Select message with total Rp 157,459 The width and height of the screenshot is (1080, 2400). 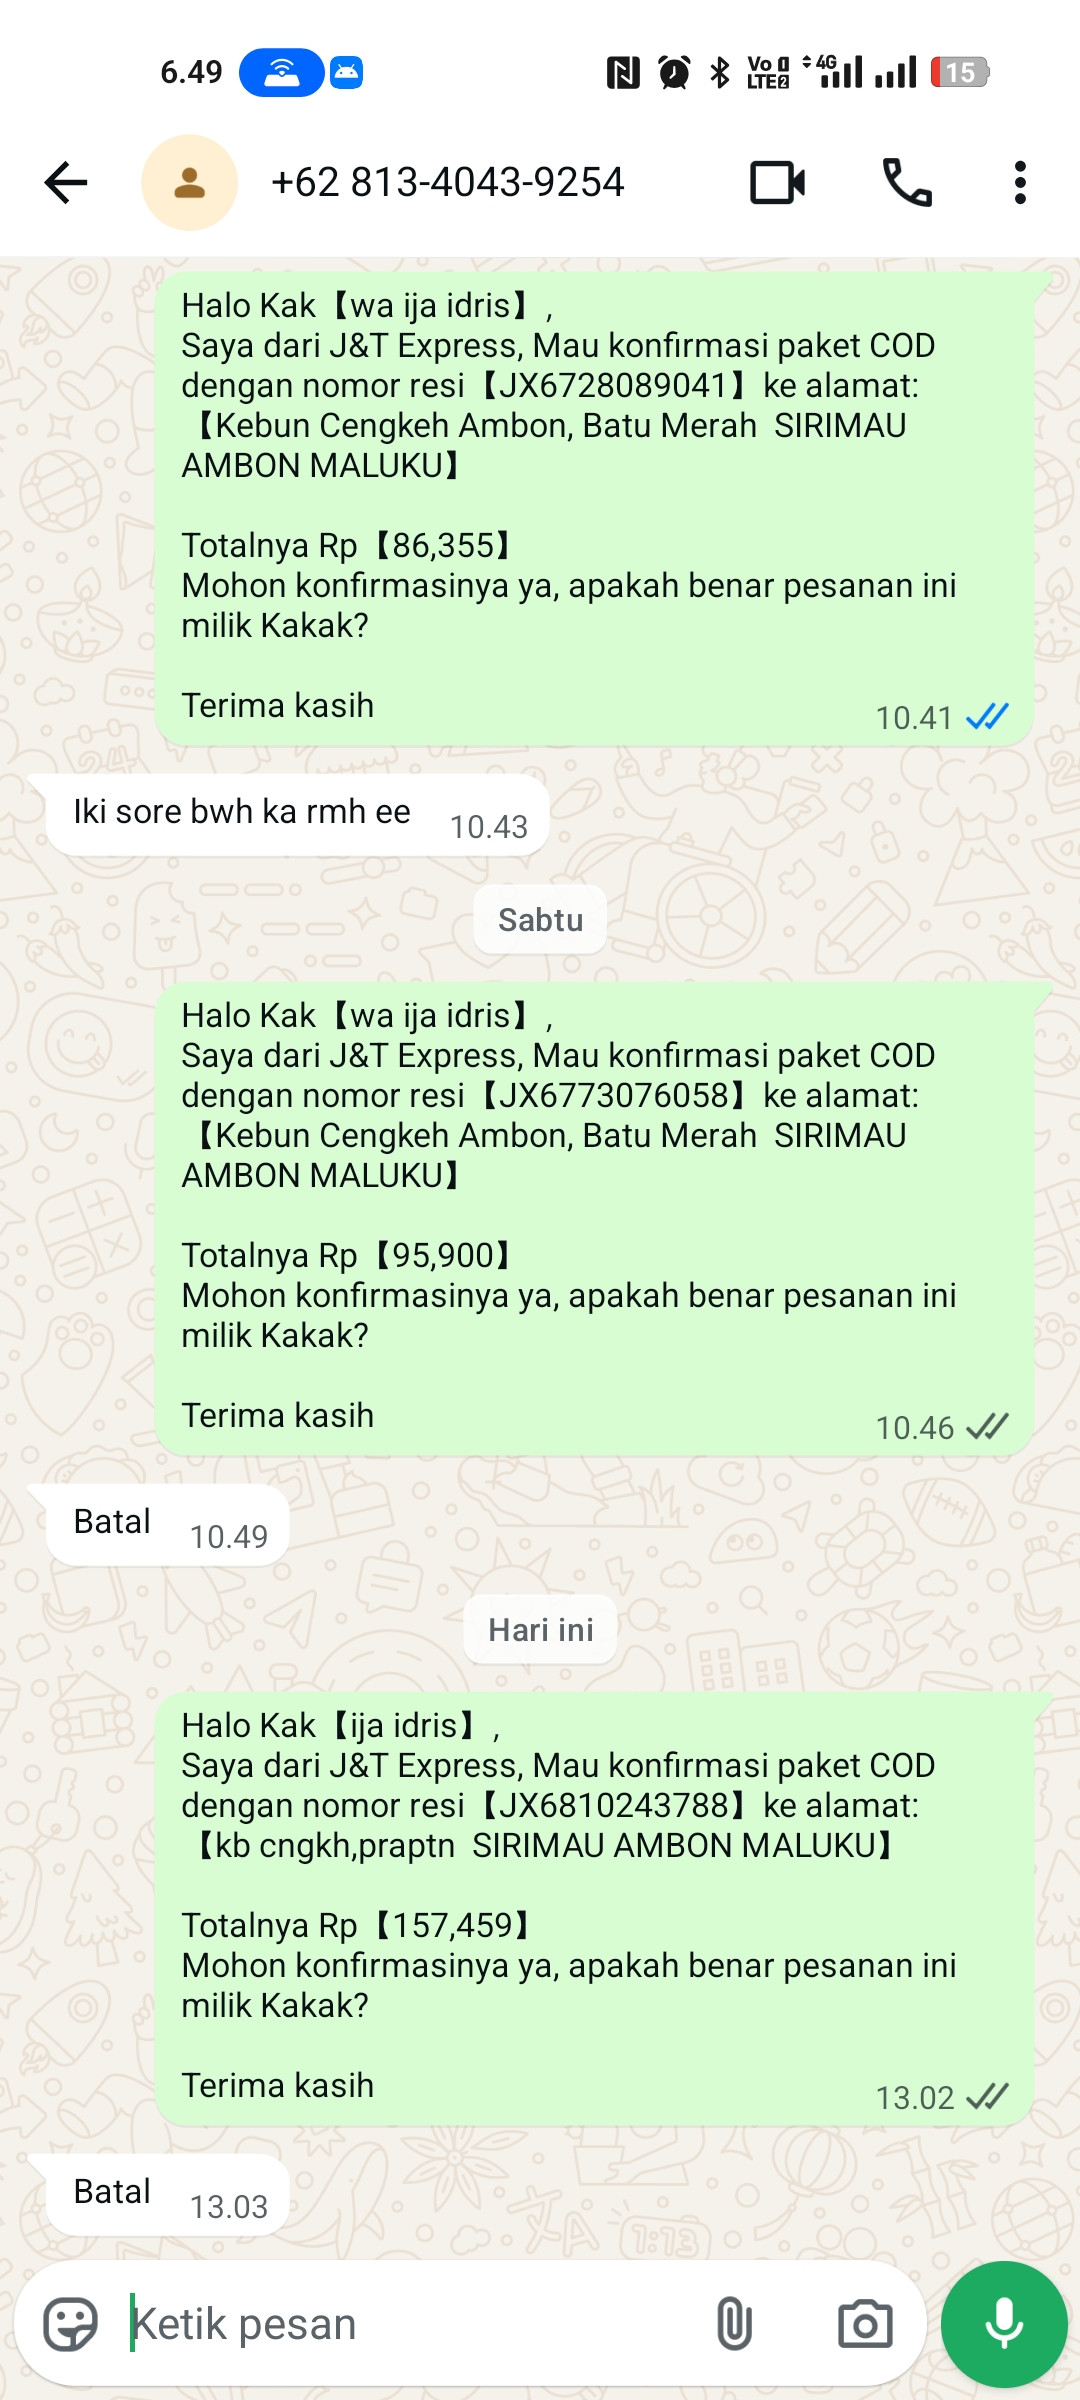click(x=594, y=1909)
